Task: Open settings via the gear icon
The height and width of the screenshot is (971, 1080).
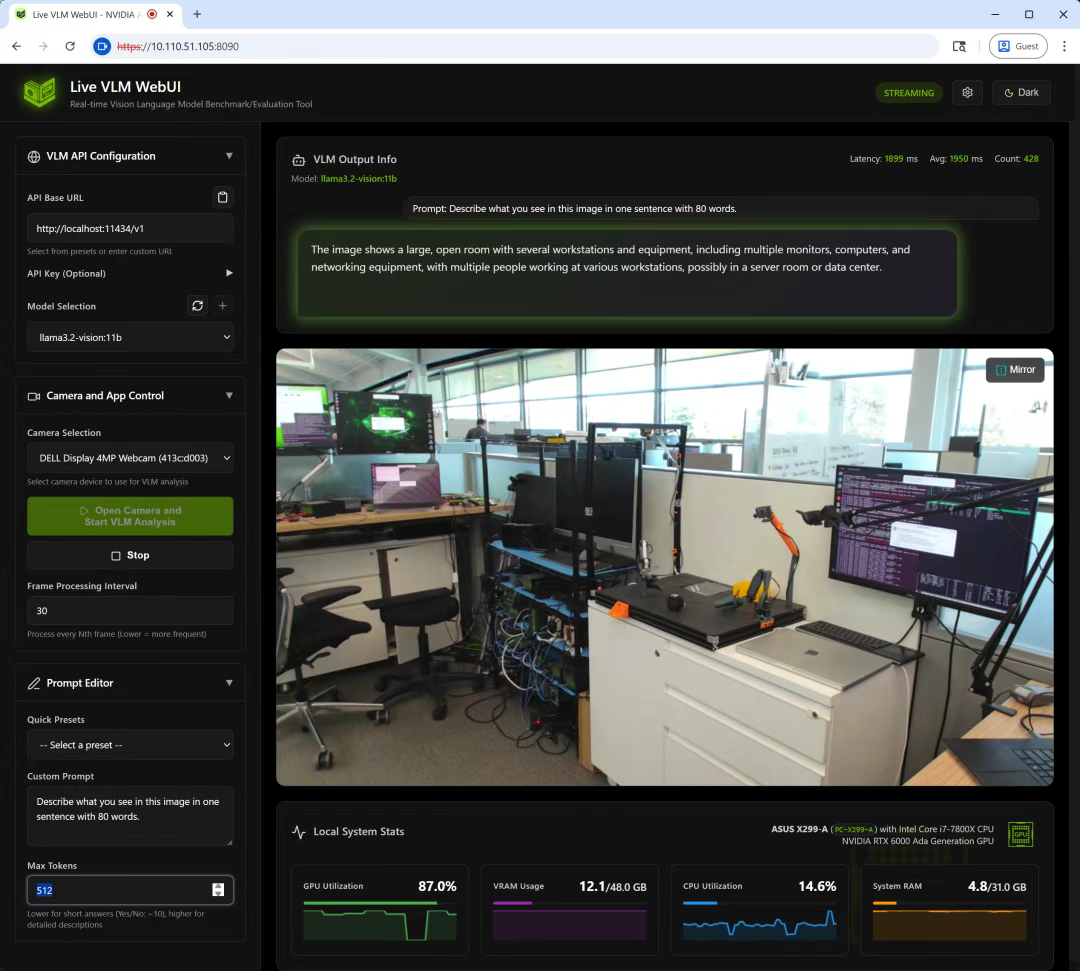Action: (x=966, y=92)
